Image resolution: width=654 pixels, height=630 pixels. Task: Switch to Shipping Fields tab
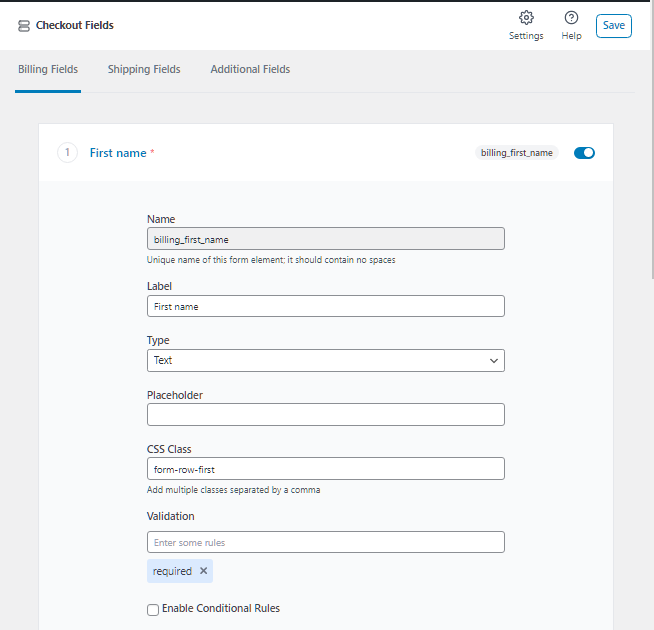pos(144,70)
